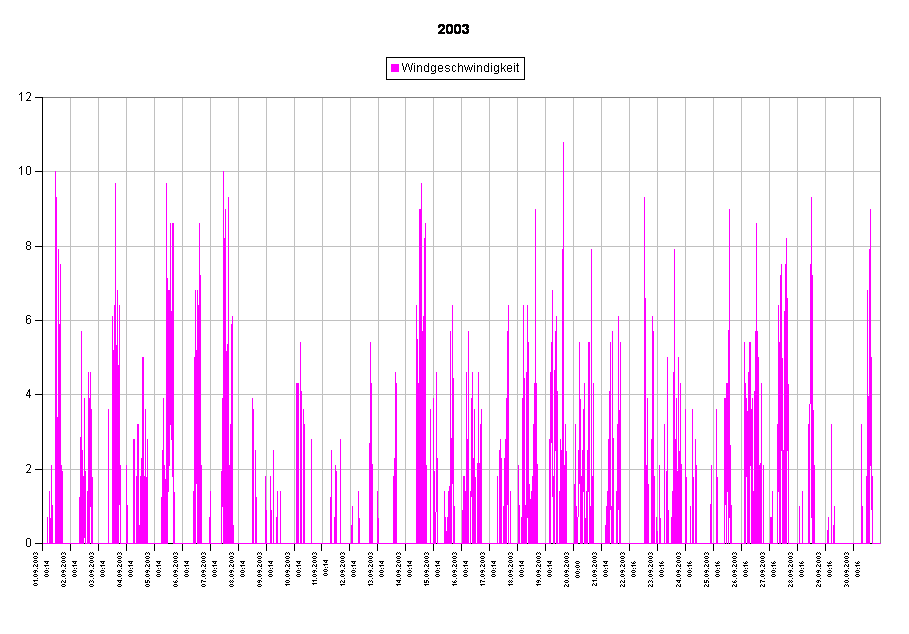The height and width of the screenshot is (634, 909).
Task: Click the black area right of the legend
Action: click(x=700, y=68)
